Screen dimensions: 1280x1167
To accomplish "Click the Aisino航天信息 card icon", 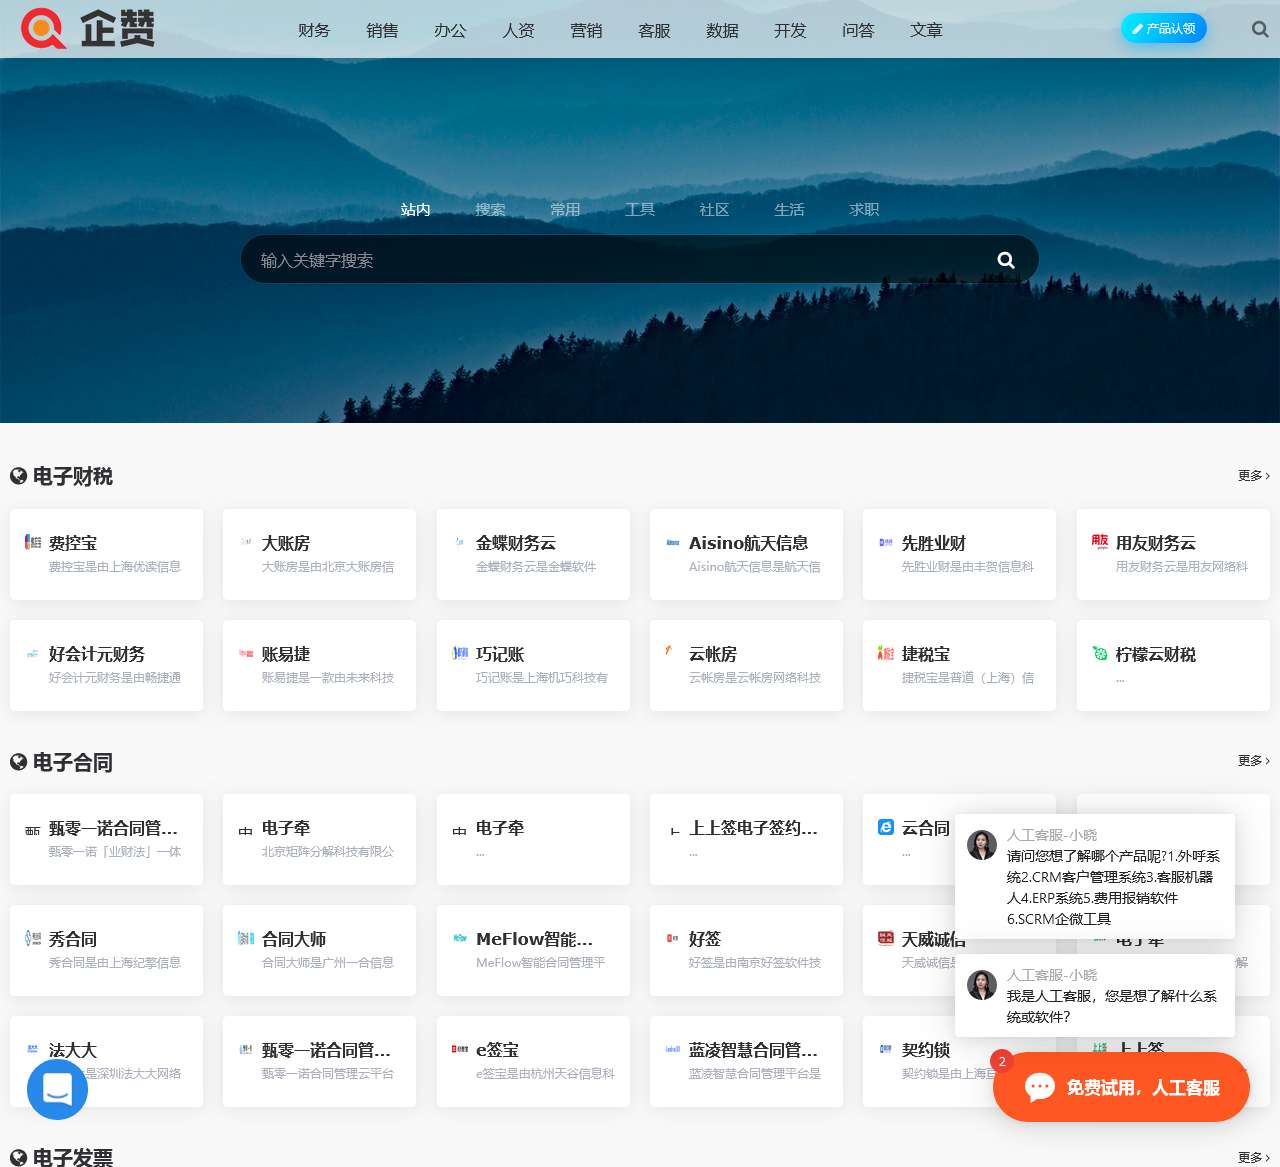I will click(672, 541).
